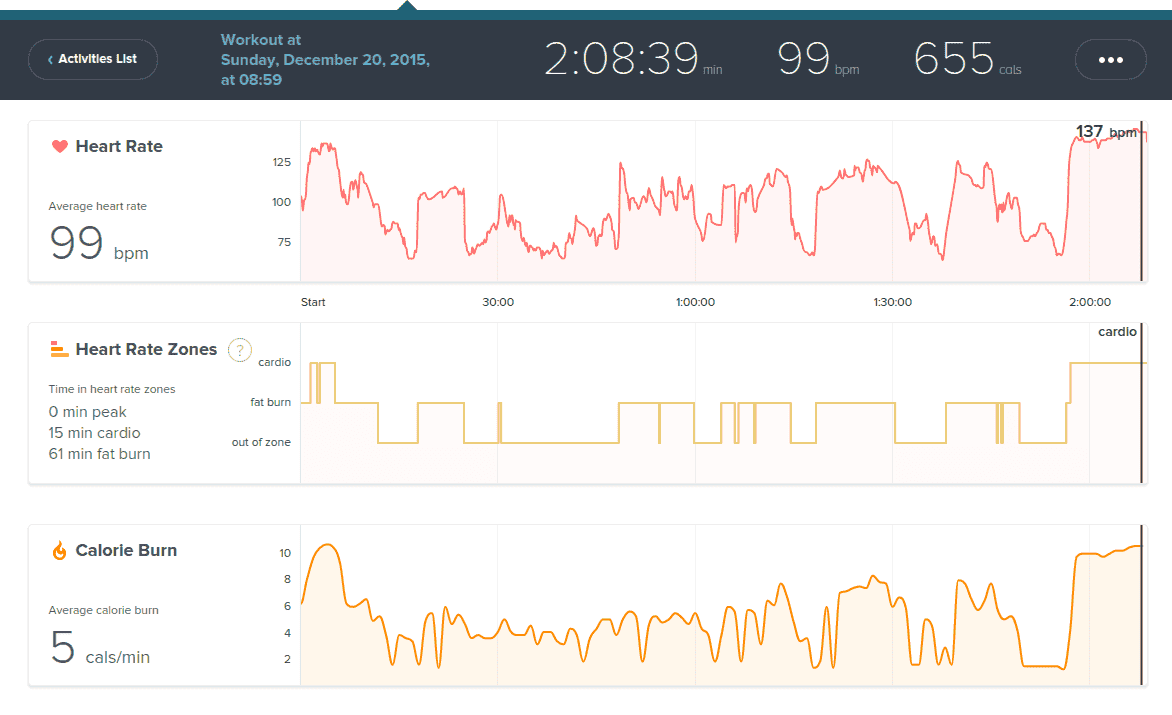This screenshot has width=1172, height=715.
Task: Select the 1:30:00 time axis marker
Action: coord(892,302)
